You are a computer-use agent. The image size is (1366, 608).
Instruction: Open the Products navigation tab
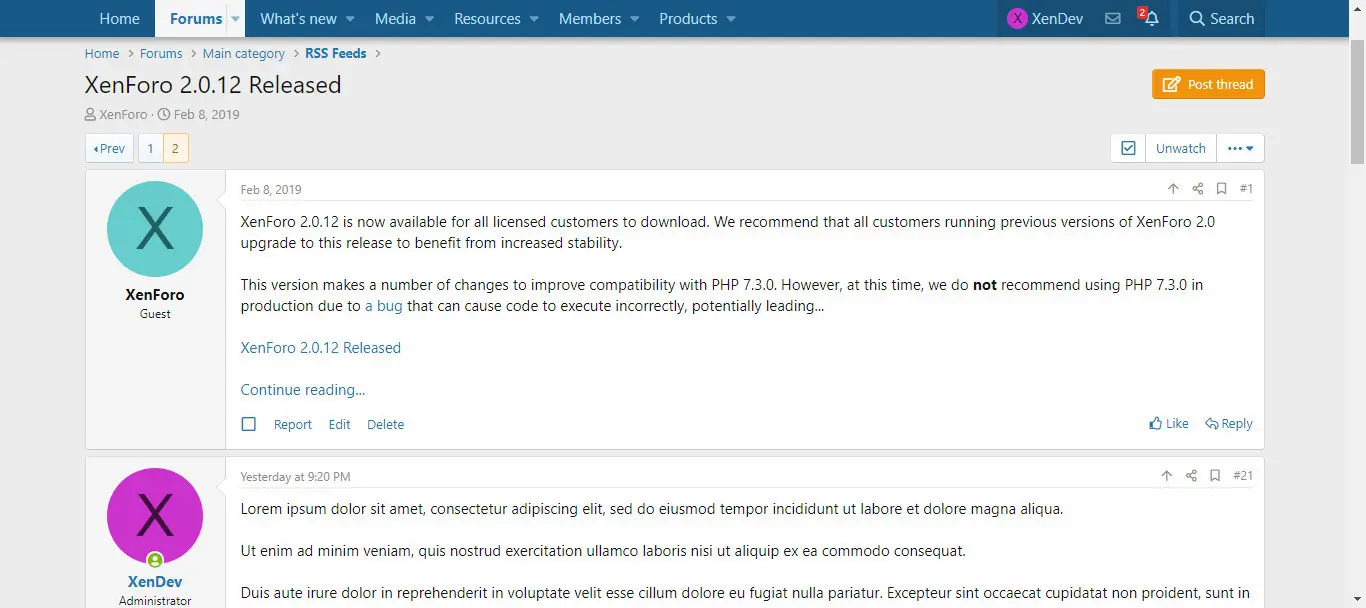pyautogui.click(x=688, y=19)
